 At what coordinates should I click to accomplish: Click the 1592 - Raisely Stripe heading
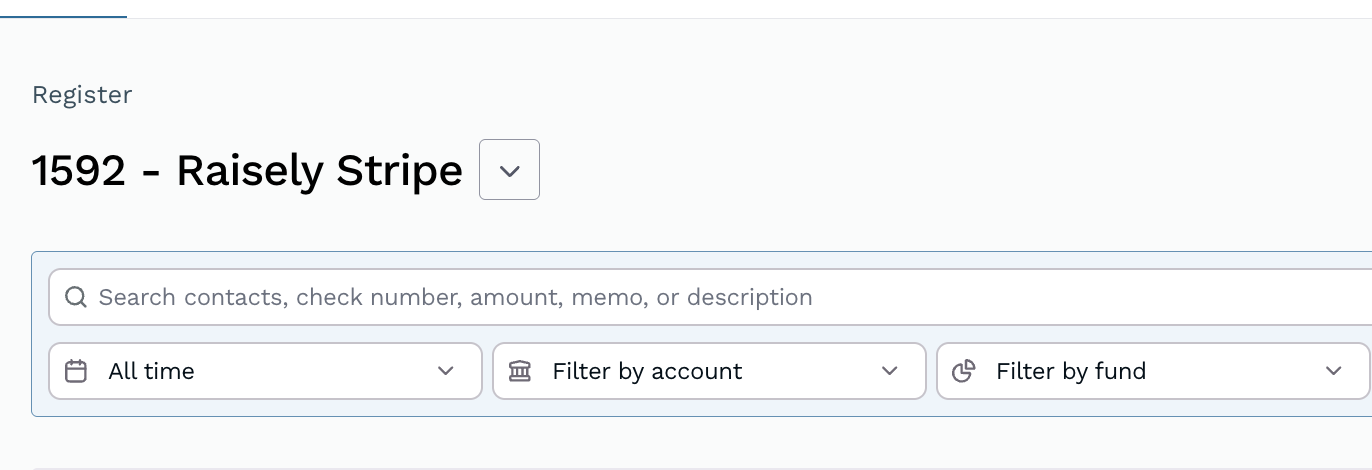pos(247,171)
